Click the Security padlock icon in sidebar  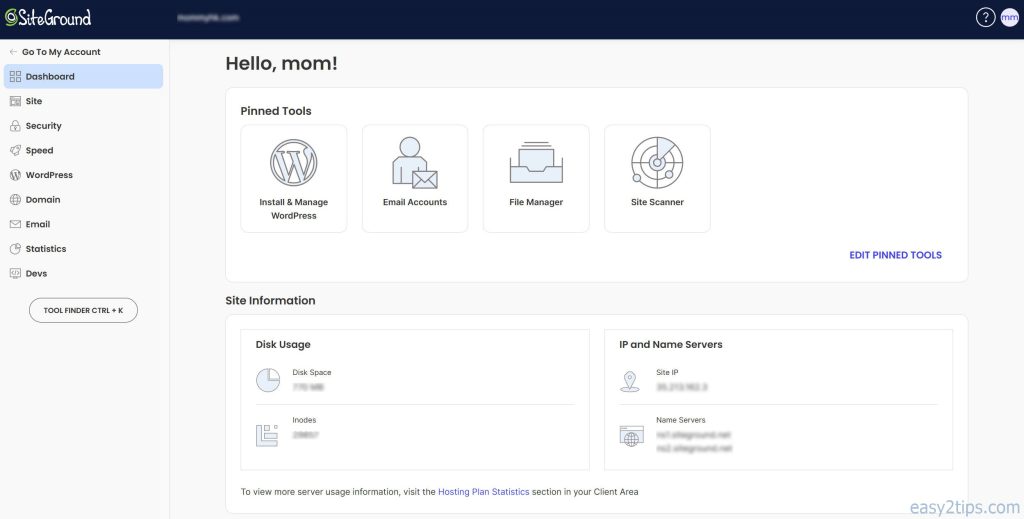15,126
